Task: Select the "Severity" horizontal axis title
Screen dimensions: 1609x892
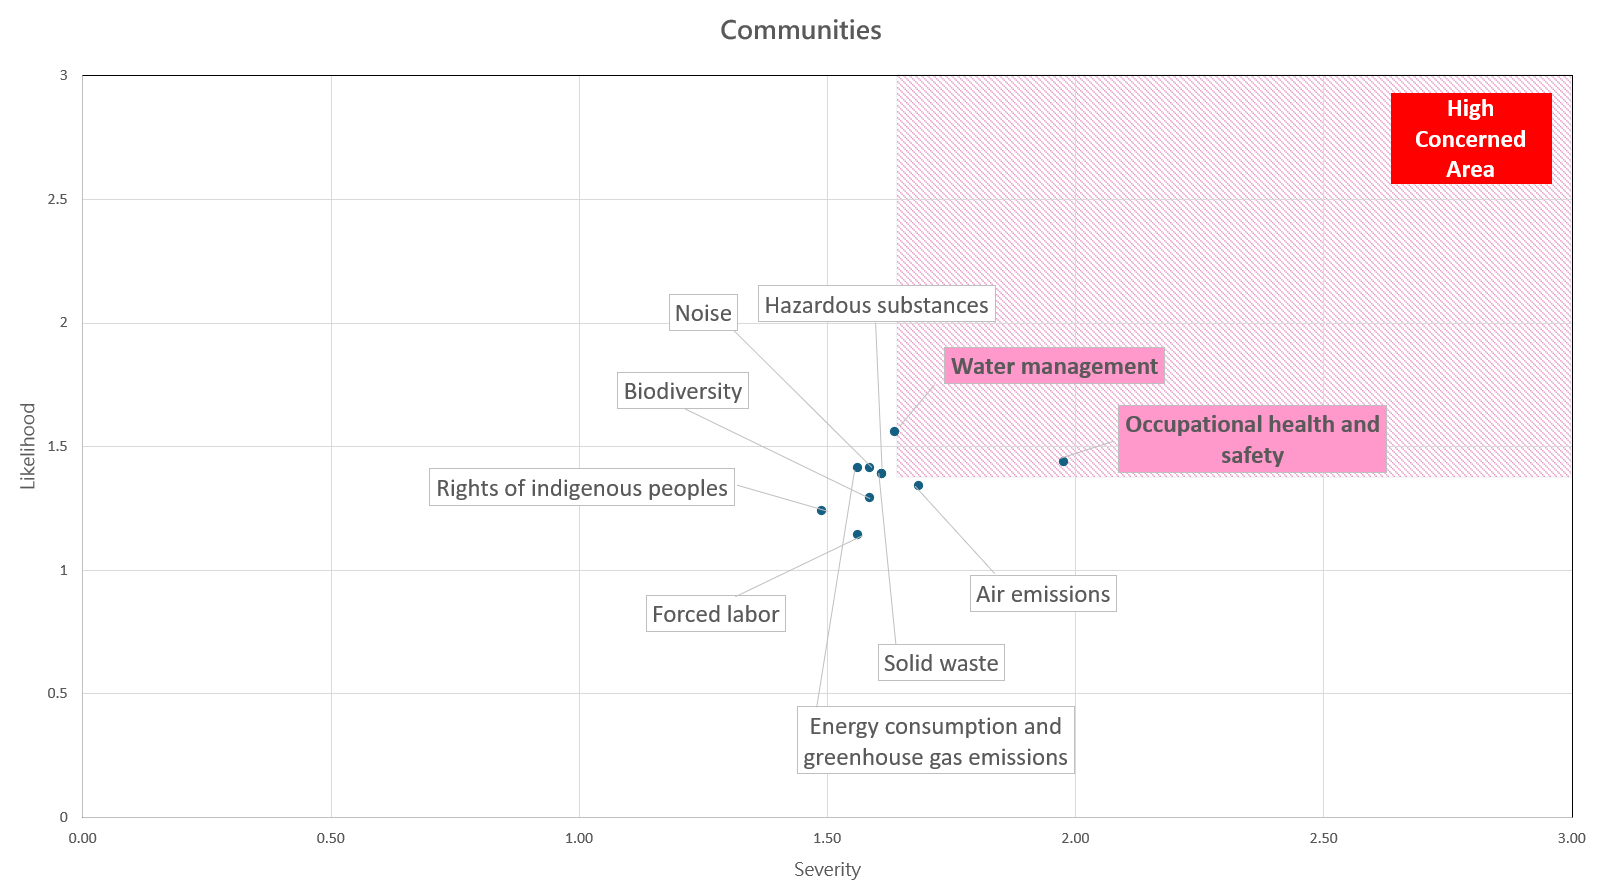Action: pos(827,869)
